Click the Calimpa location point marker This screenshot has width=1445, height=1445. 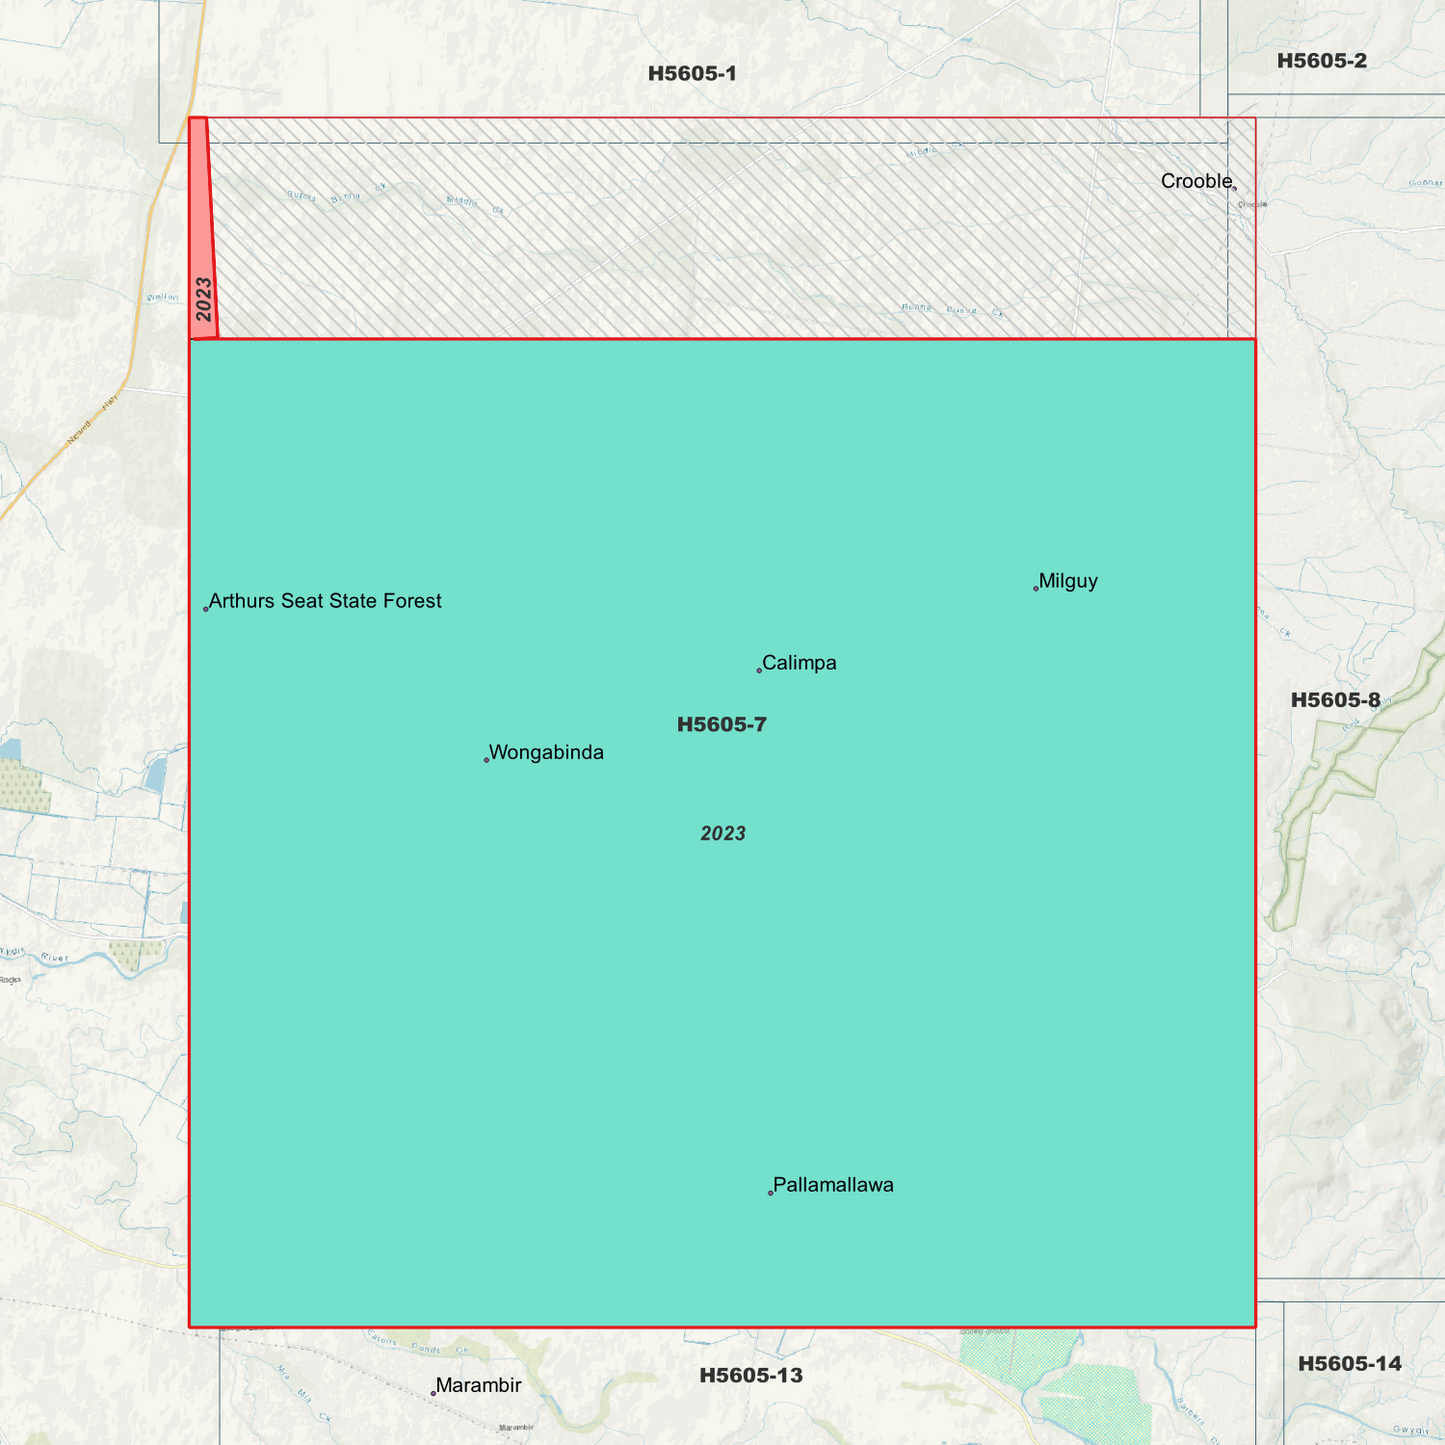(759, 670)
